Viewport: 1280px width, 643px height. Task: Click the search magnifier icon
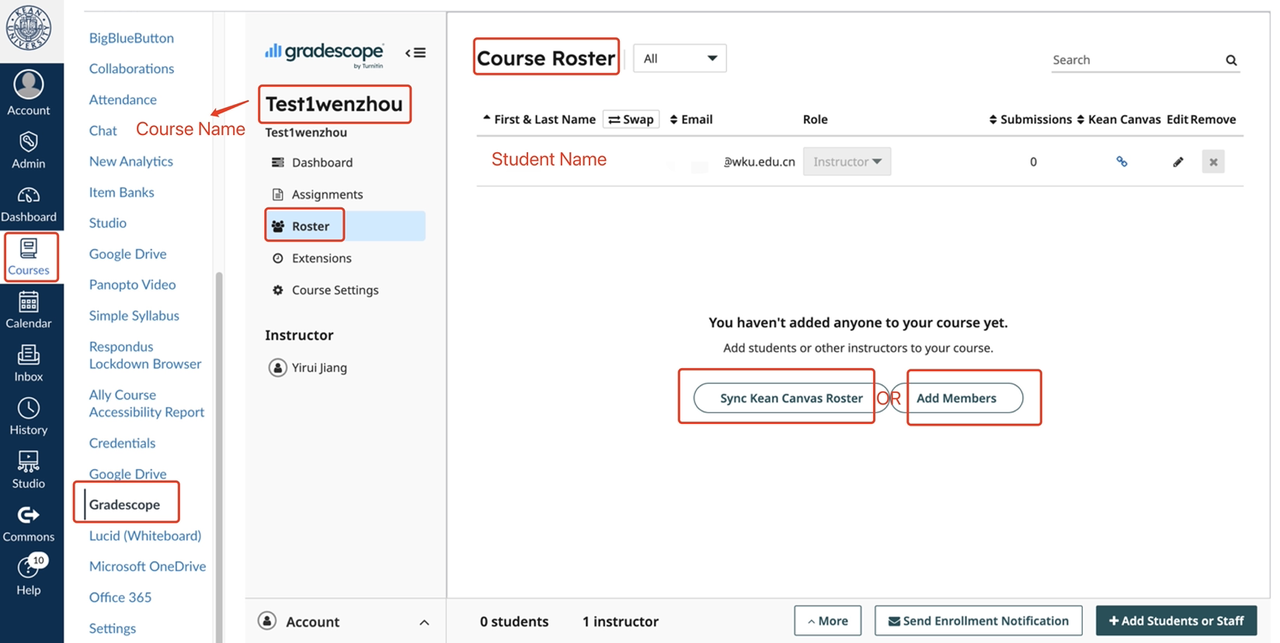coord(1231,60)
